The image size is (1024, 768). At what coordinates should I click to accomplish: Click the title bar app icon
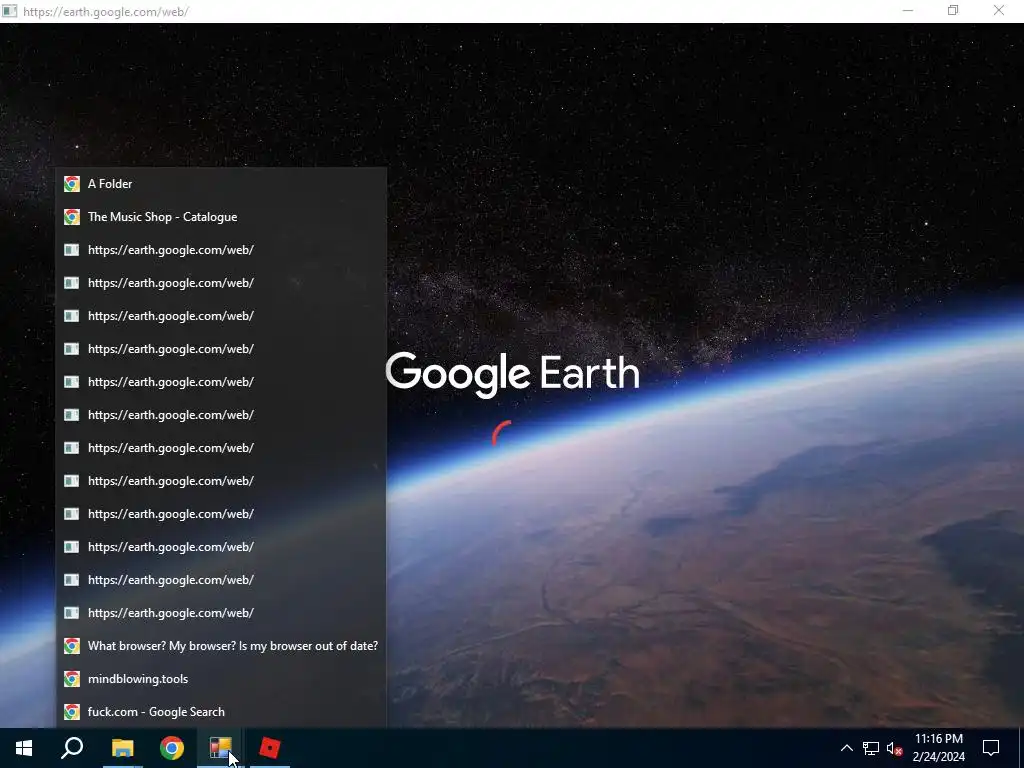[9, 11]
